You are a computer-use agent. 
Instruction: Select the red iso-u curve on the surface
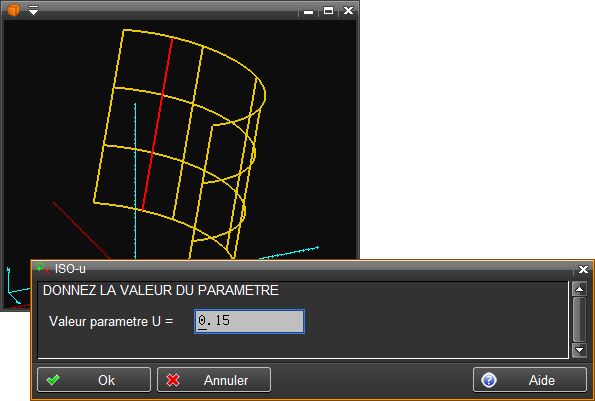[157, 124]
